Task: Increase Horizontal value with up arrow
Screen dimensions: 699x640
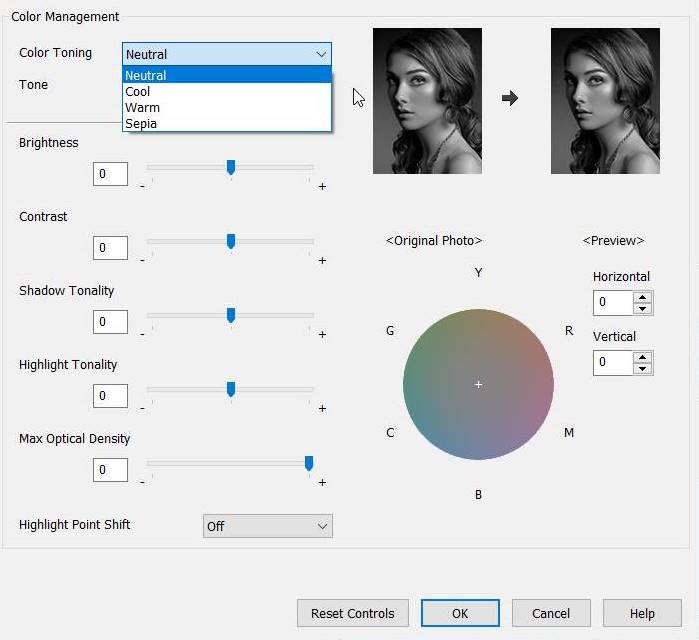Action: coord(643,296)
